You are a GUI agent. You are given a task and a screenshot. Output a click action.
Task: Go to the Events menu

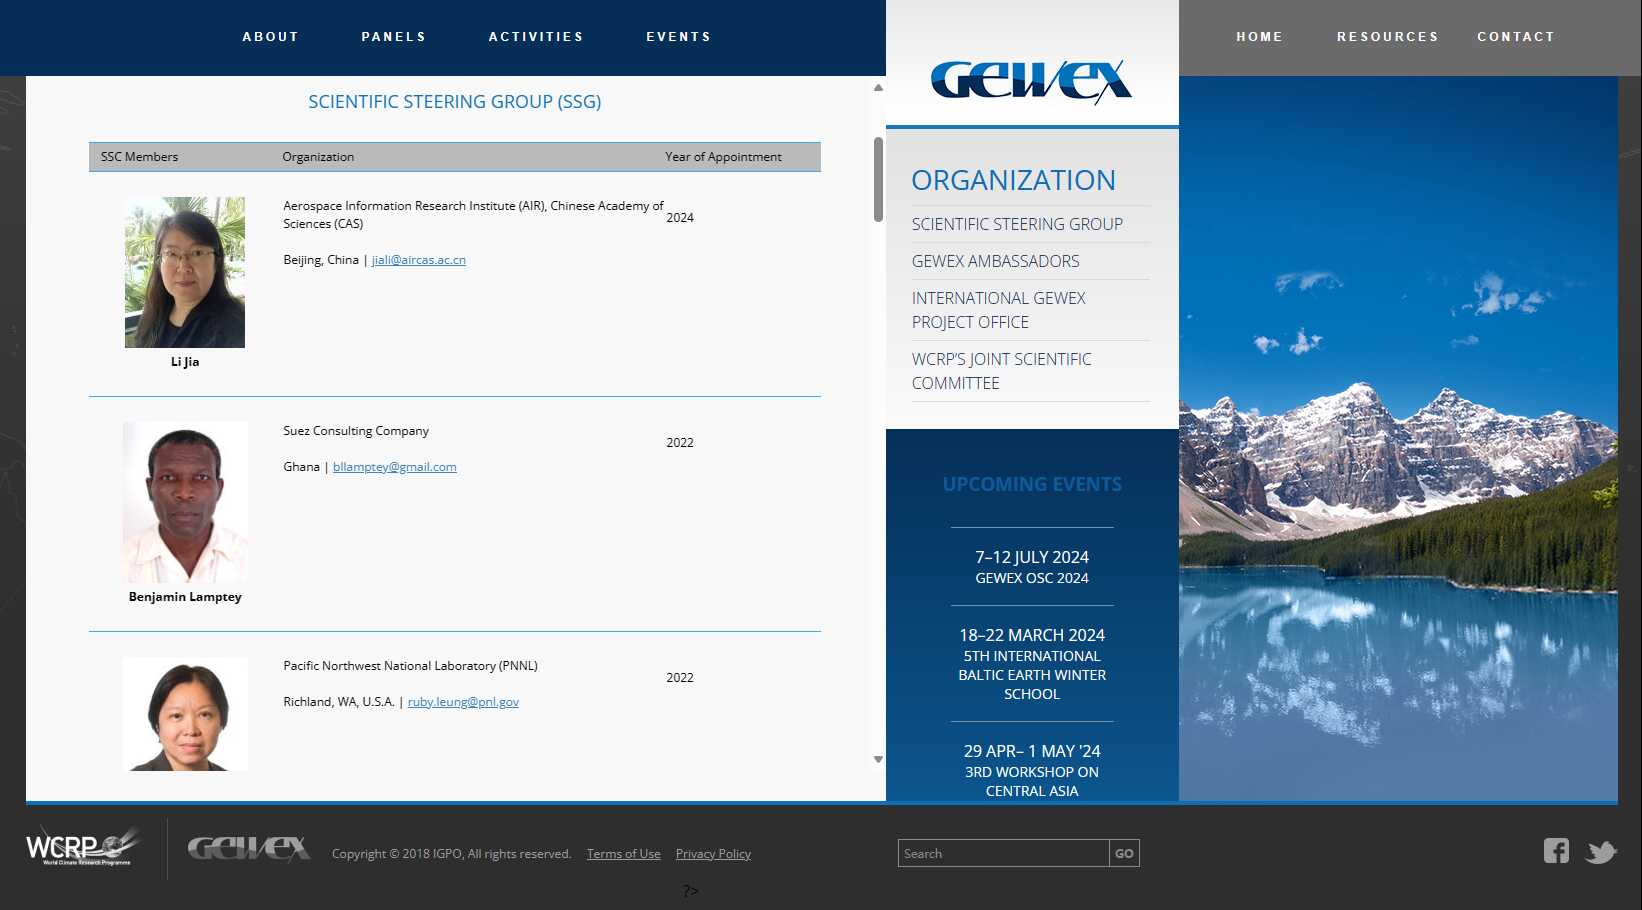[x=678, y=37]
